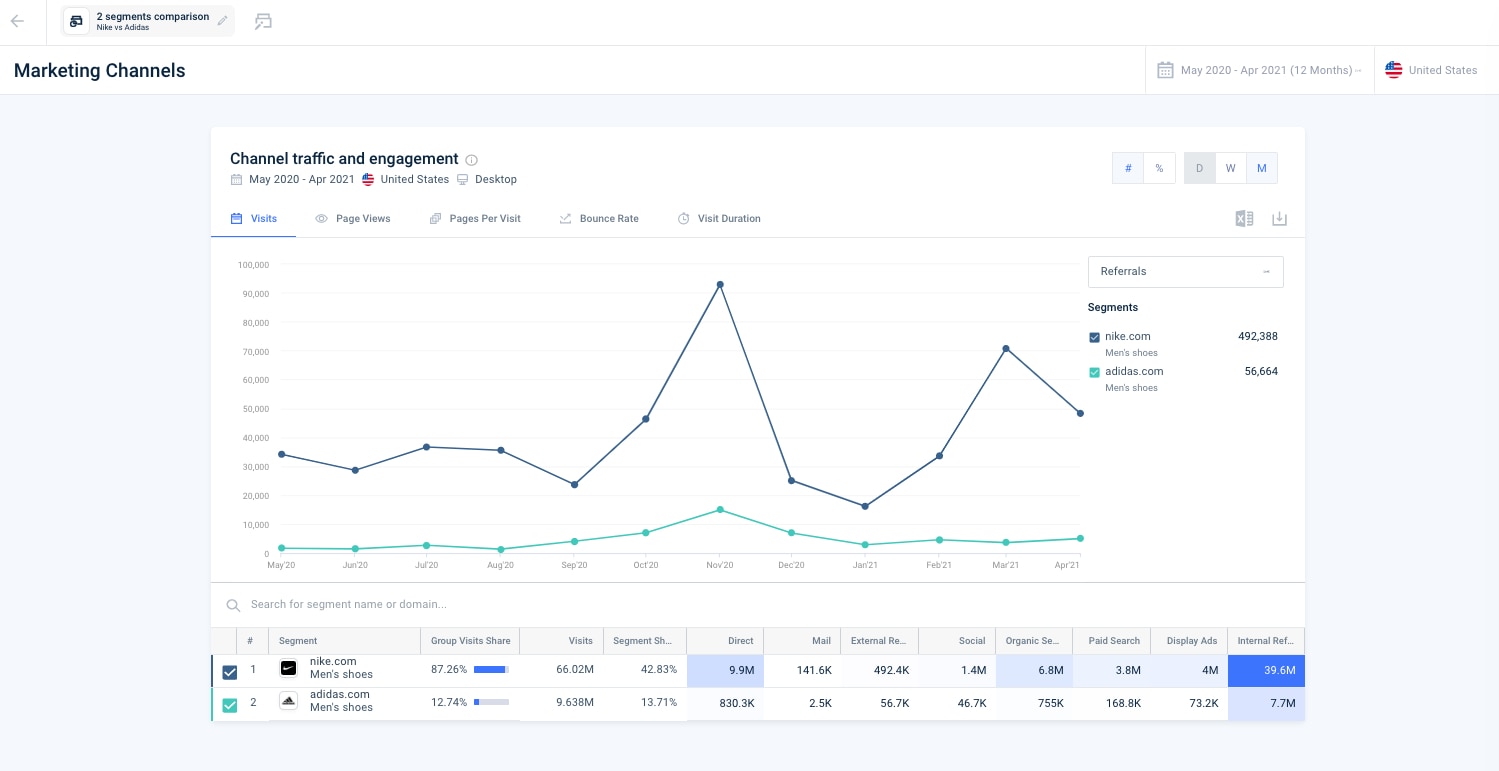Sort by the Direct column header

725,641
